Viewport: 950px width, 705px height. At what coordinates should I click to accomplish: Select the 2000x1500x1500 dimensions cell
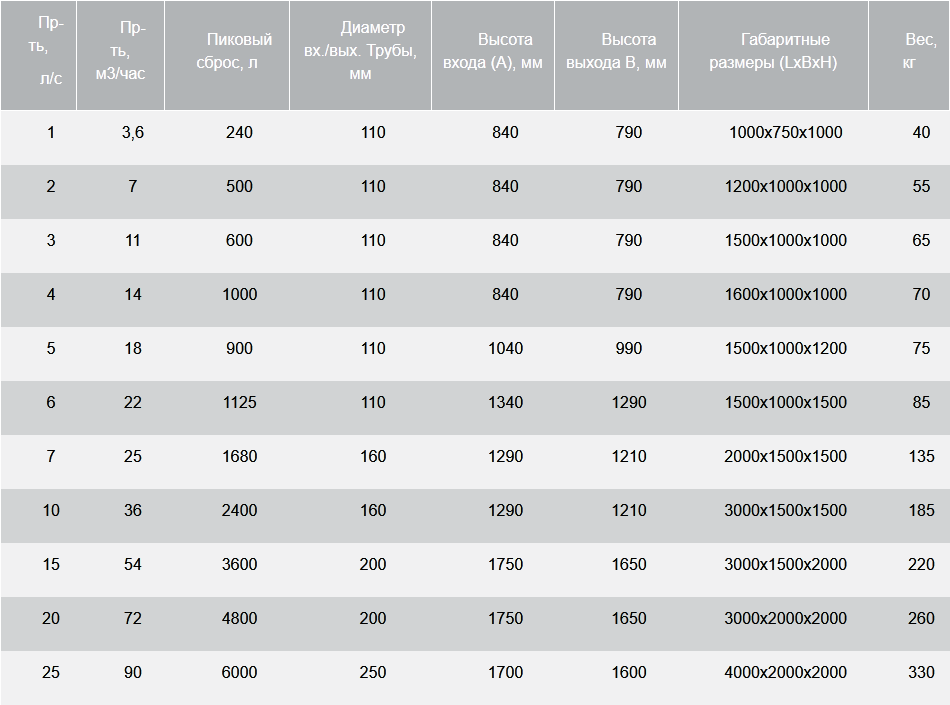point(785,456)
